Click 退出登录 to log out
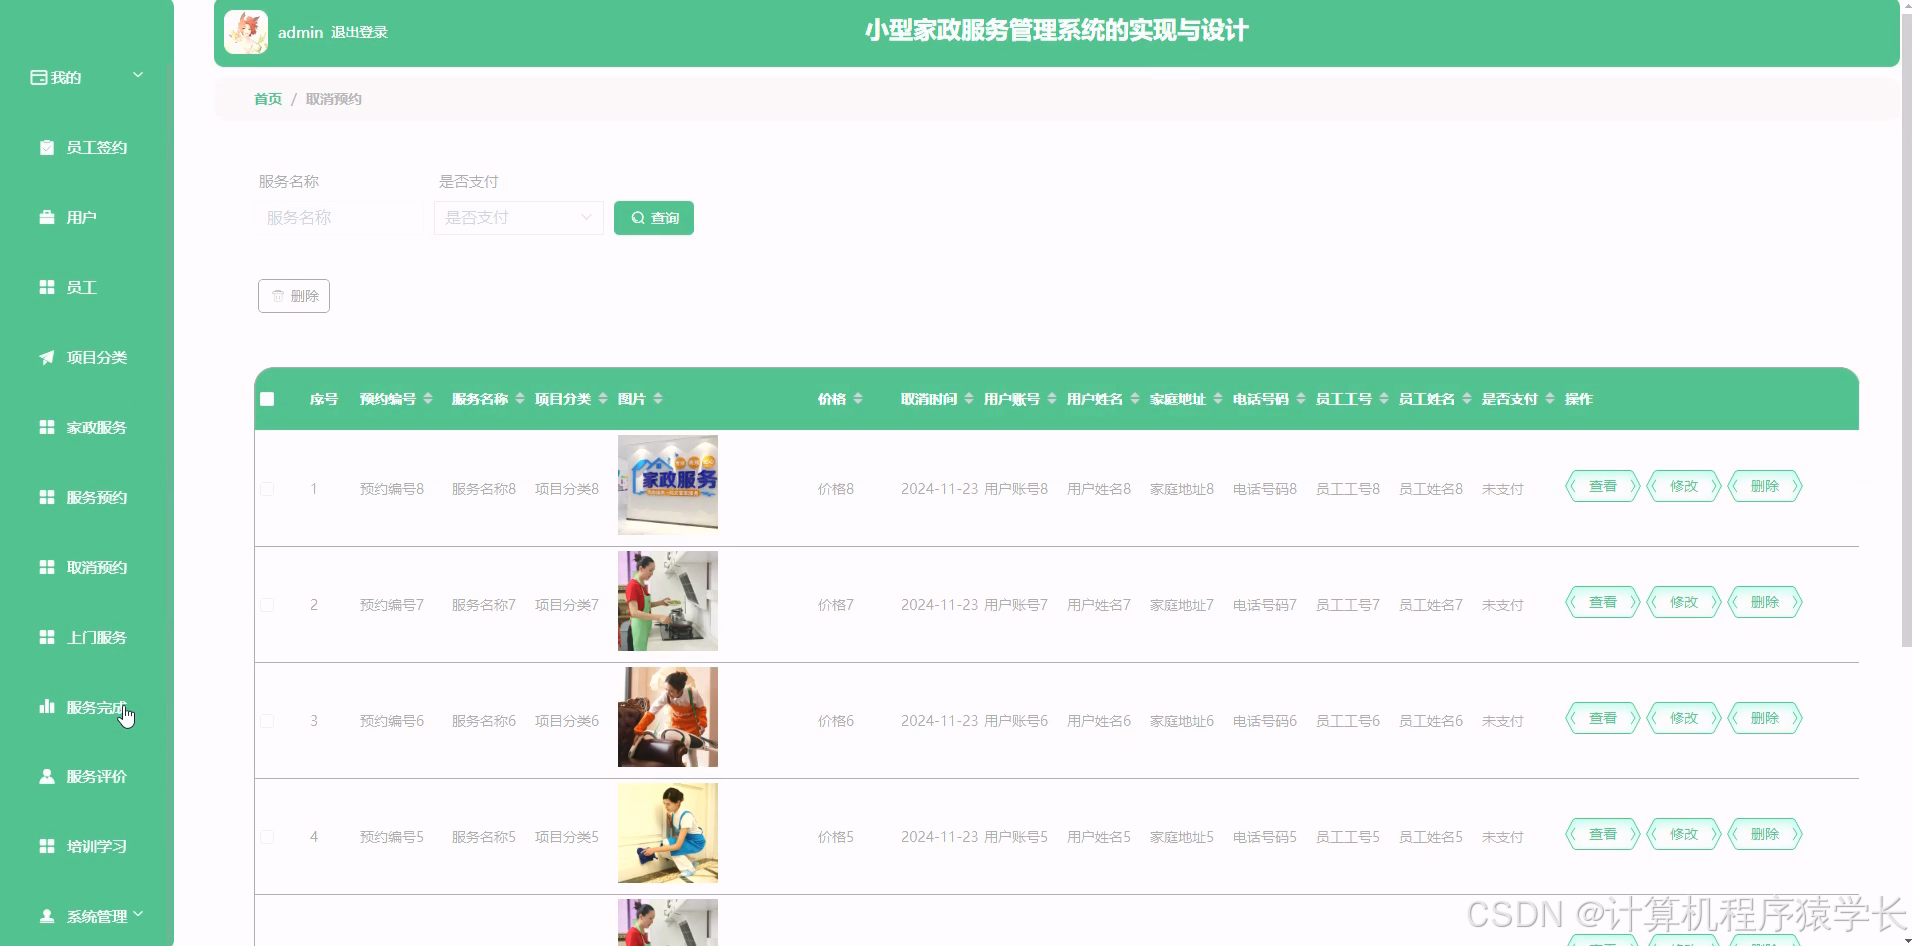 [x=359, y=32]
